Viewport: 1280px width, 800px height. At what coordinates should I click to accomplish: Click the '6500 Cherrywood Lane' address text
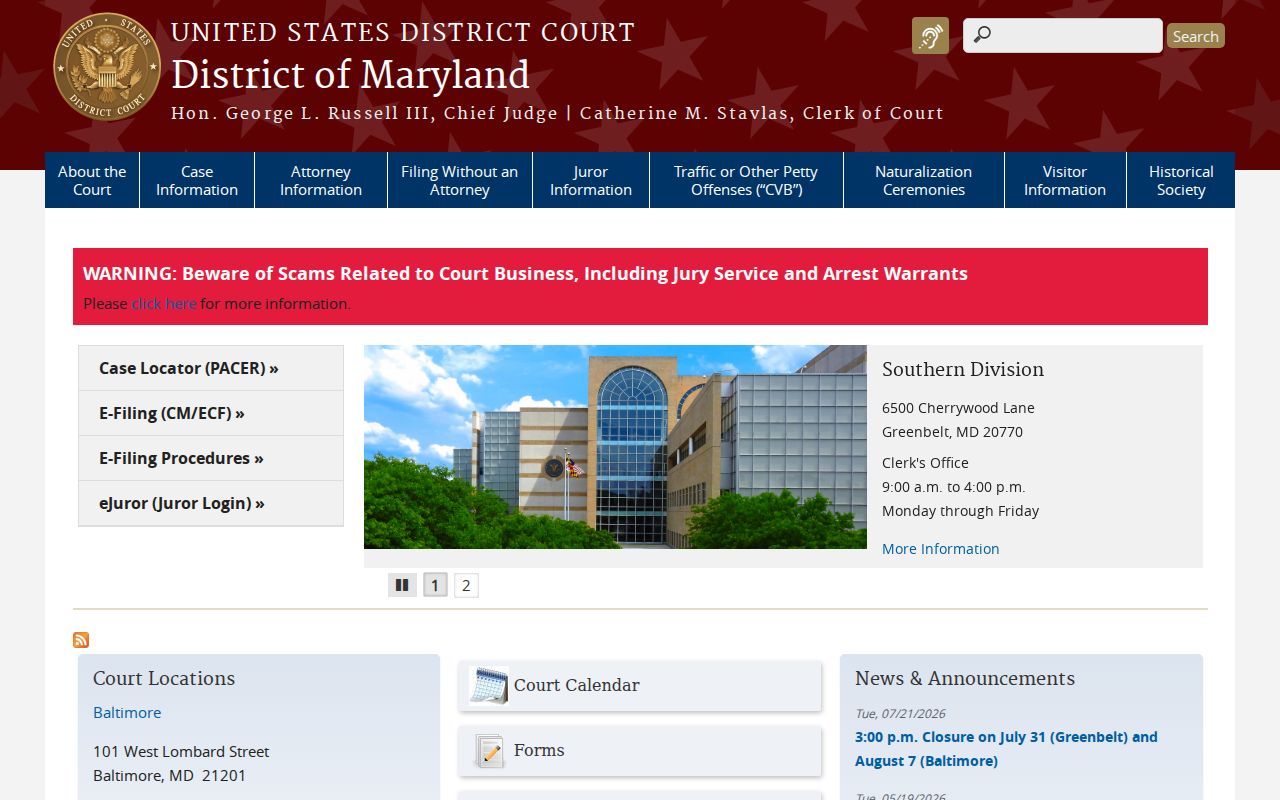[x=958, y=408]
